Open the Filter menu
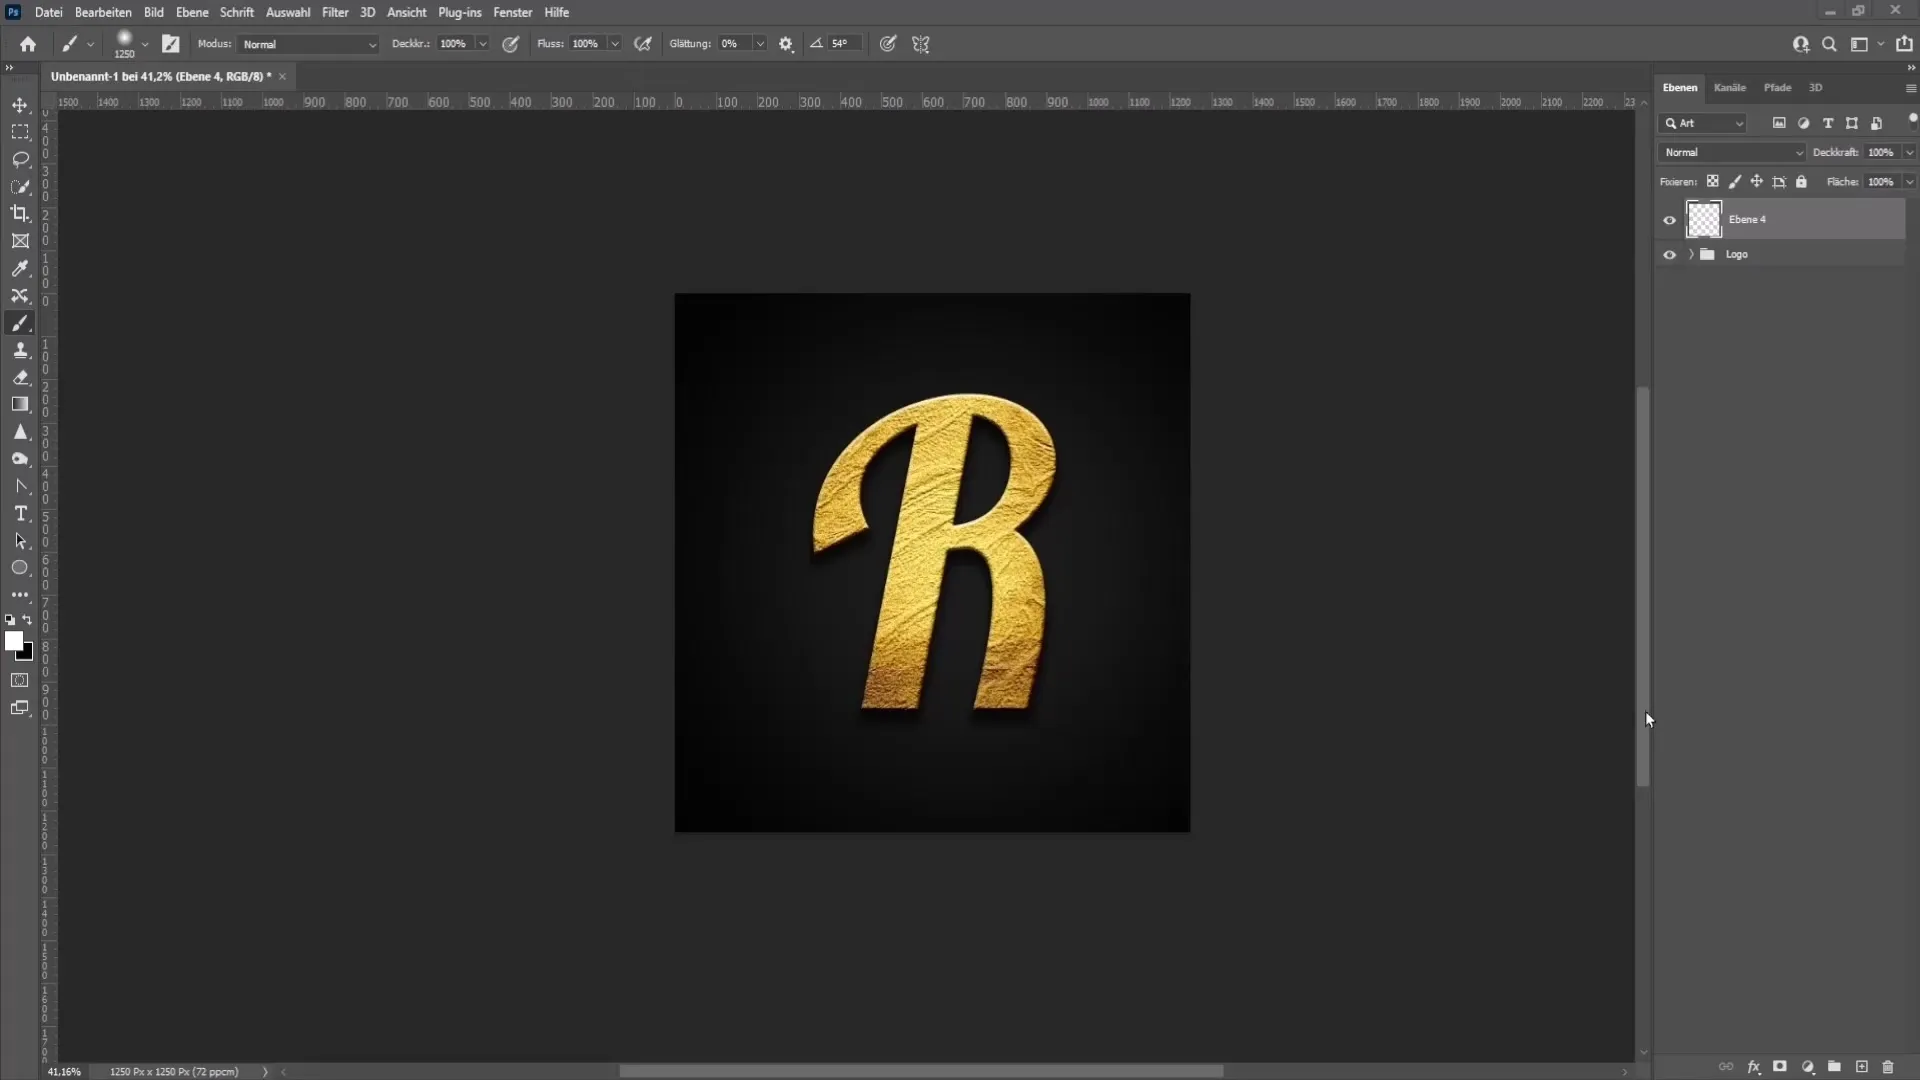Image resolution: width=1920 pixels, height=1080 pixels. [x=334, y=12]
